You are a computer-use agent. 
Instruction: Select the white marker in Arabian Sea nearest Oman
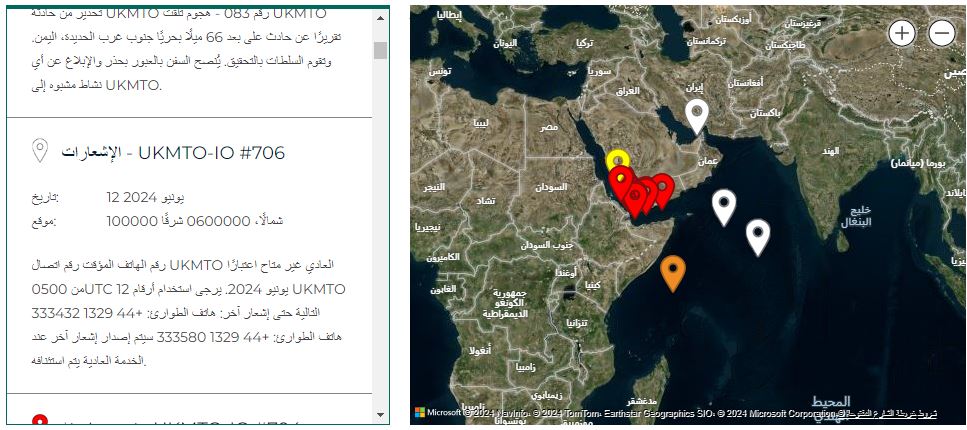(724, 208)
